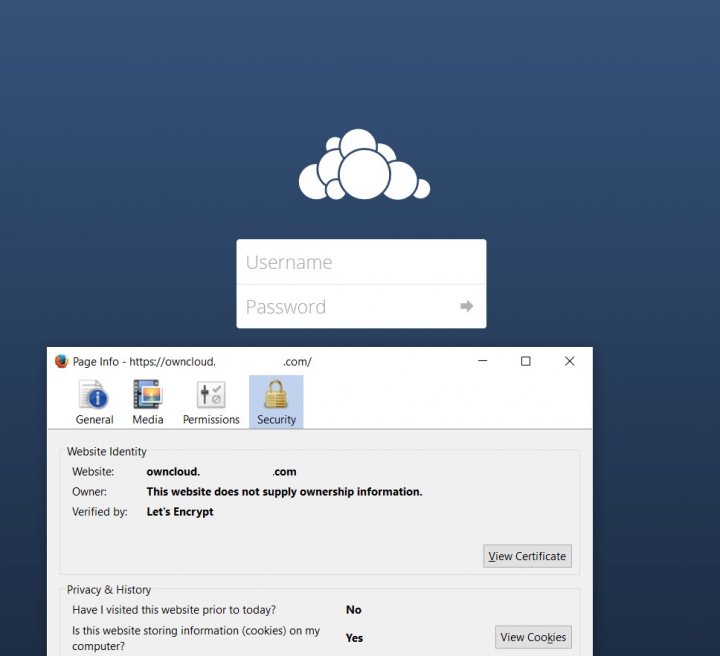Screen dimensions: 720x656
Task: Submit login with the arrow icon
Action: (467, 306)
